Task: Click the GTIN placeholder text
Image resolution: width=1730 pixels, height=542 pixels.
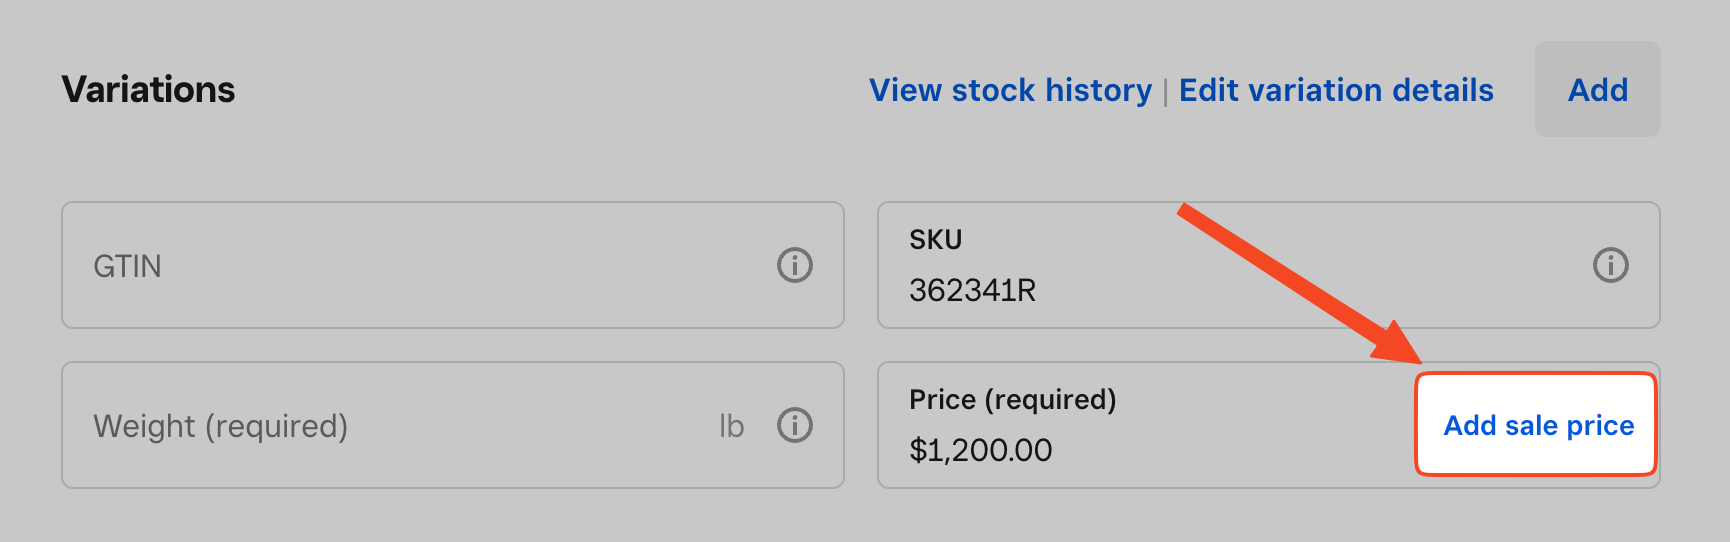Action: click(127, 266)
